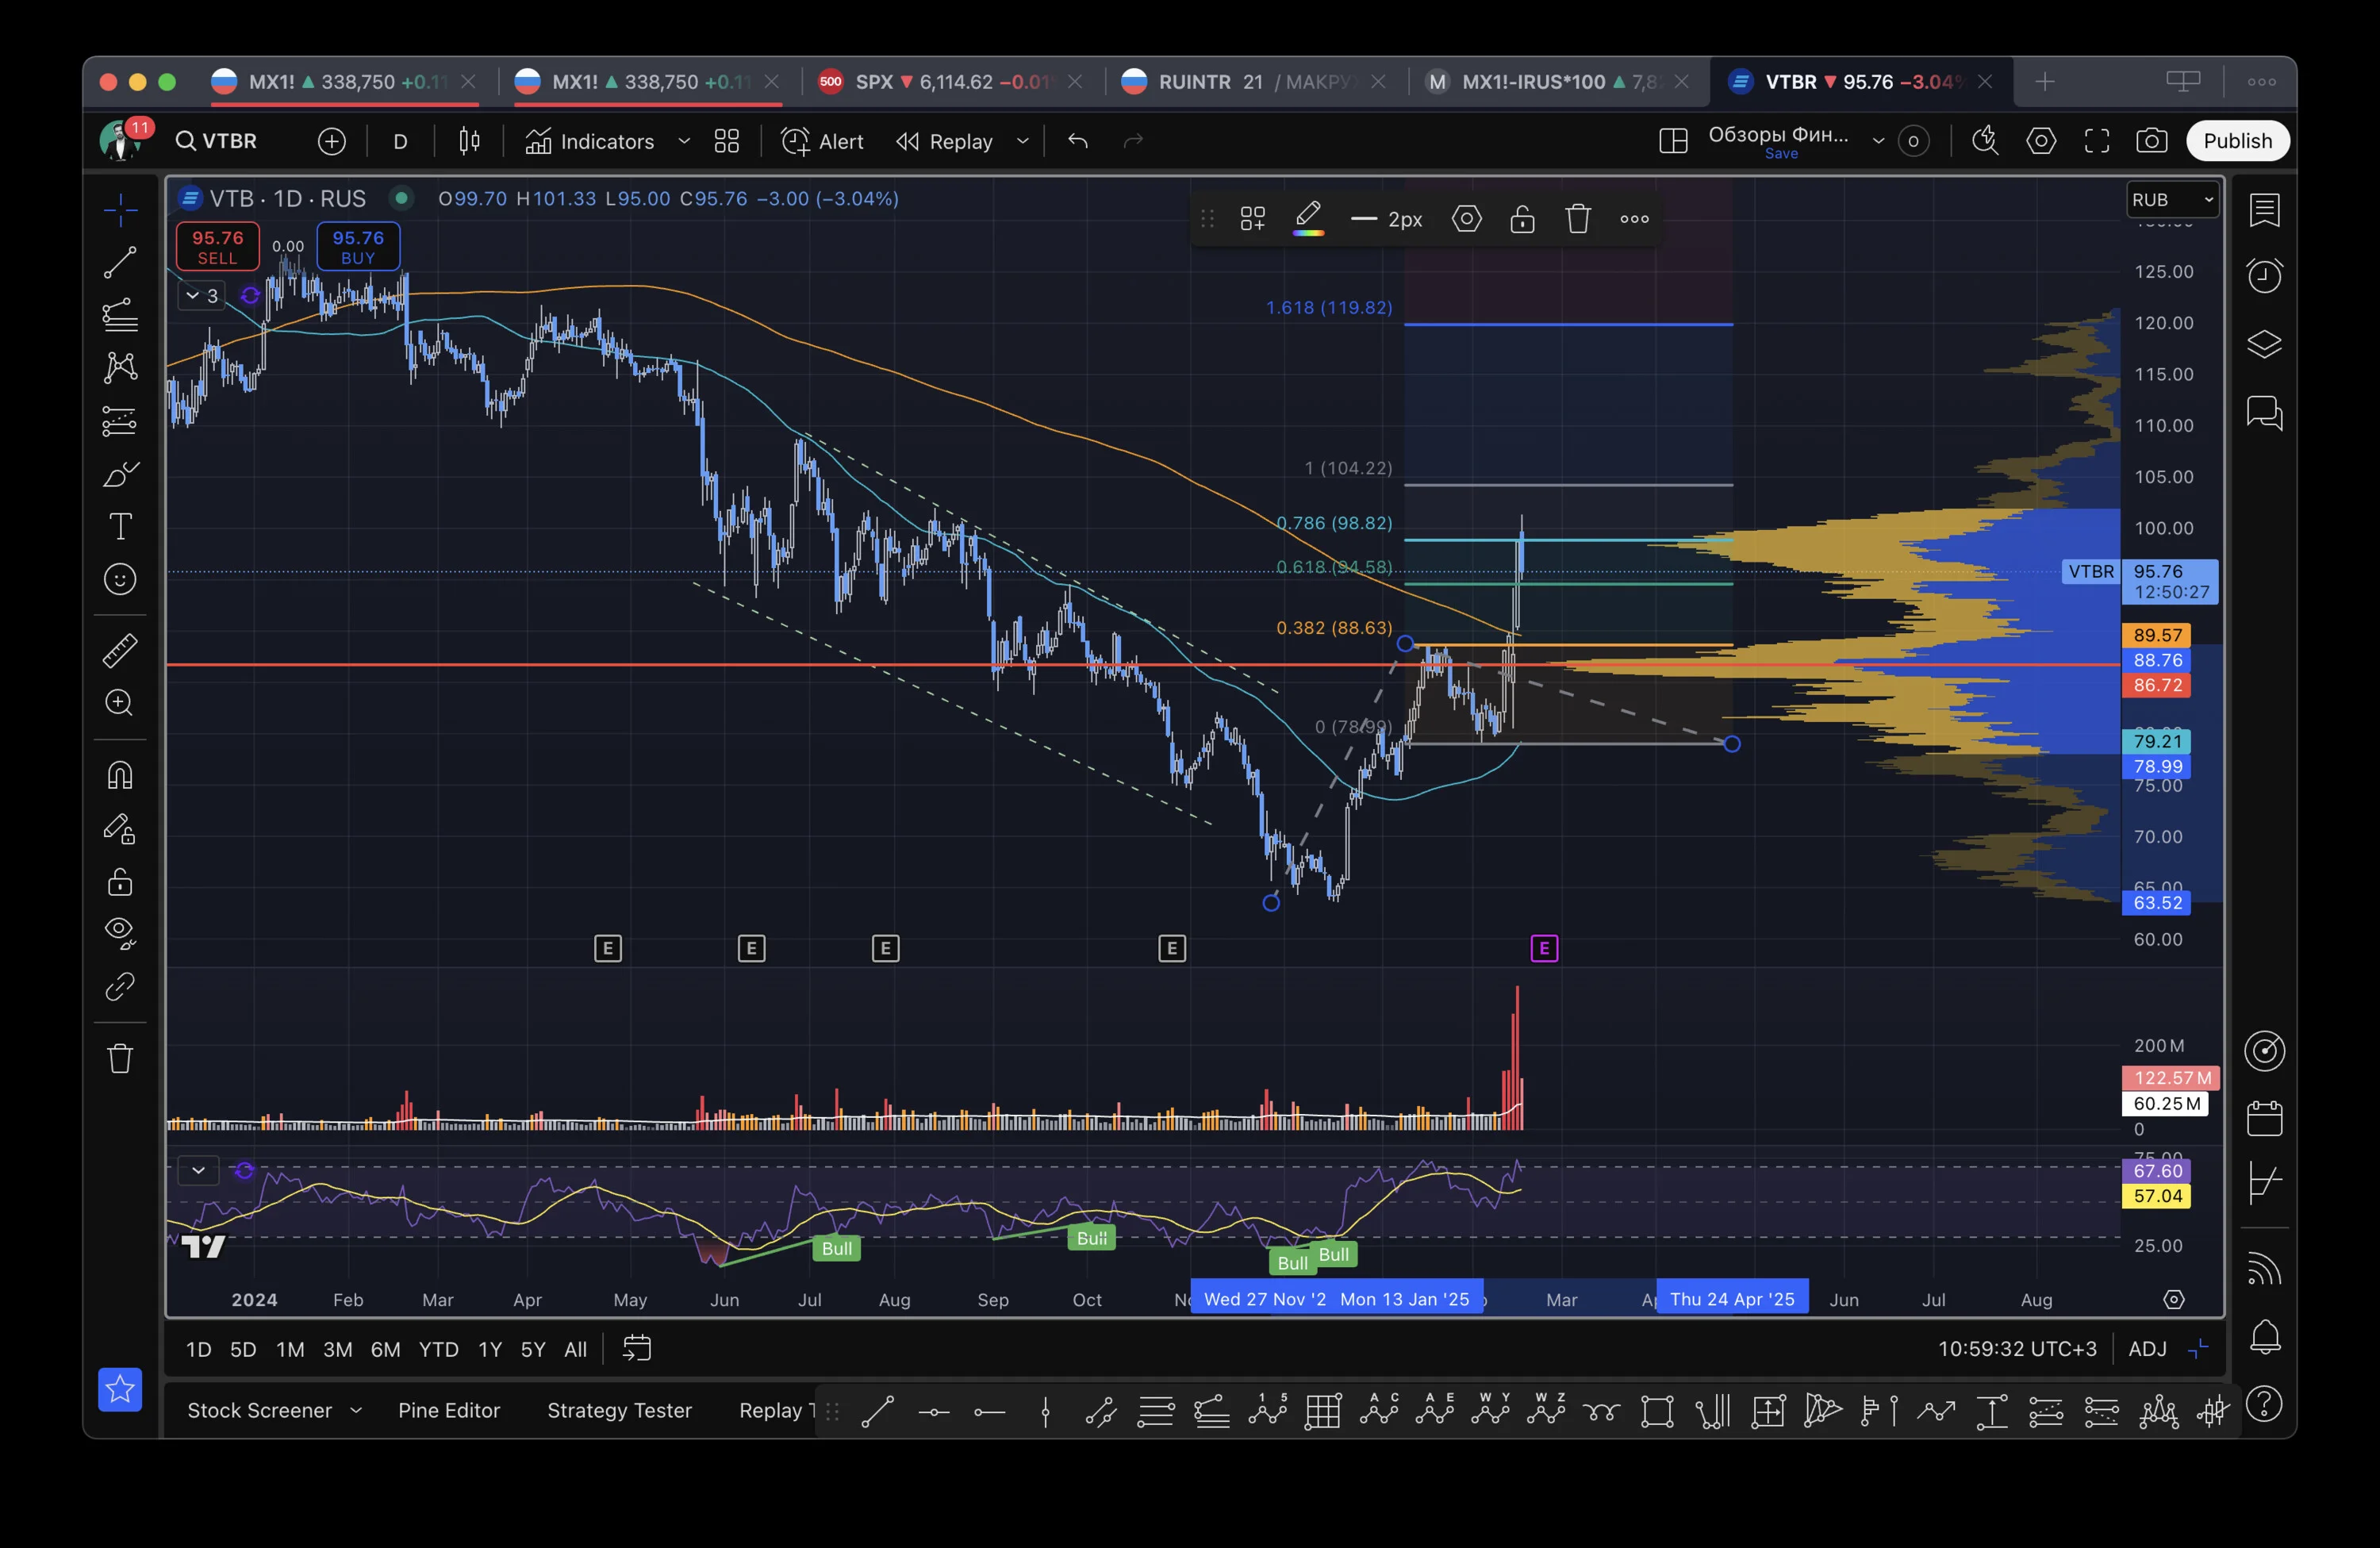Image resolution: width=2380 pixels, height=1548 pixels.
Task: Open quick search lightning icon
Action: (1985, 141)
